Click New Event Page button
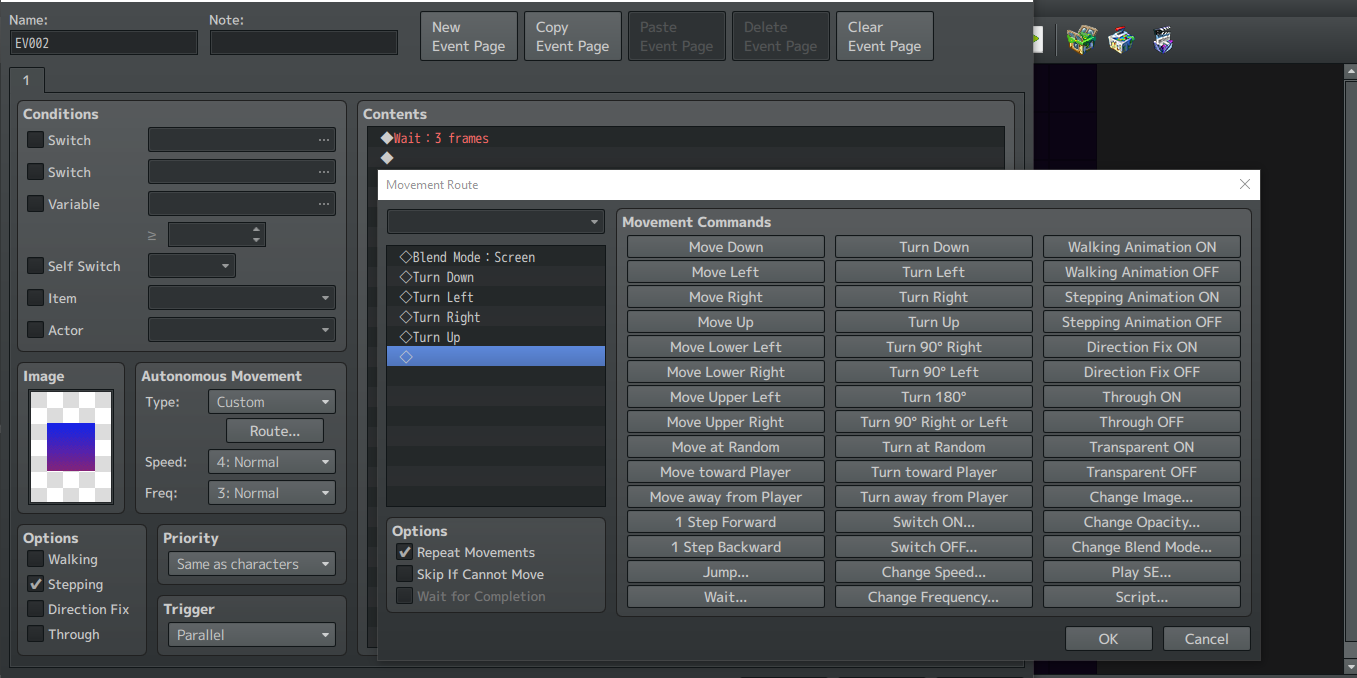 (x=469, y=37)
